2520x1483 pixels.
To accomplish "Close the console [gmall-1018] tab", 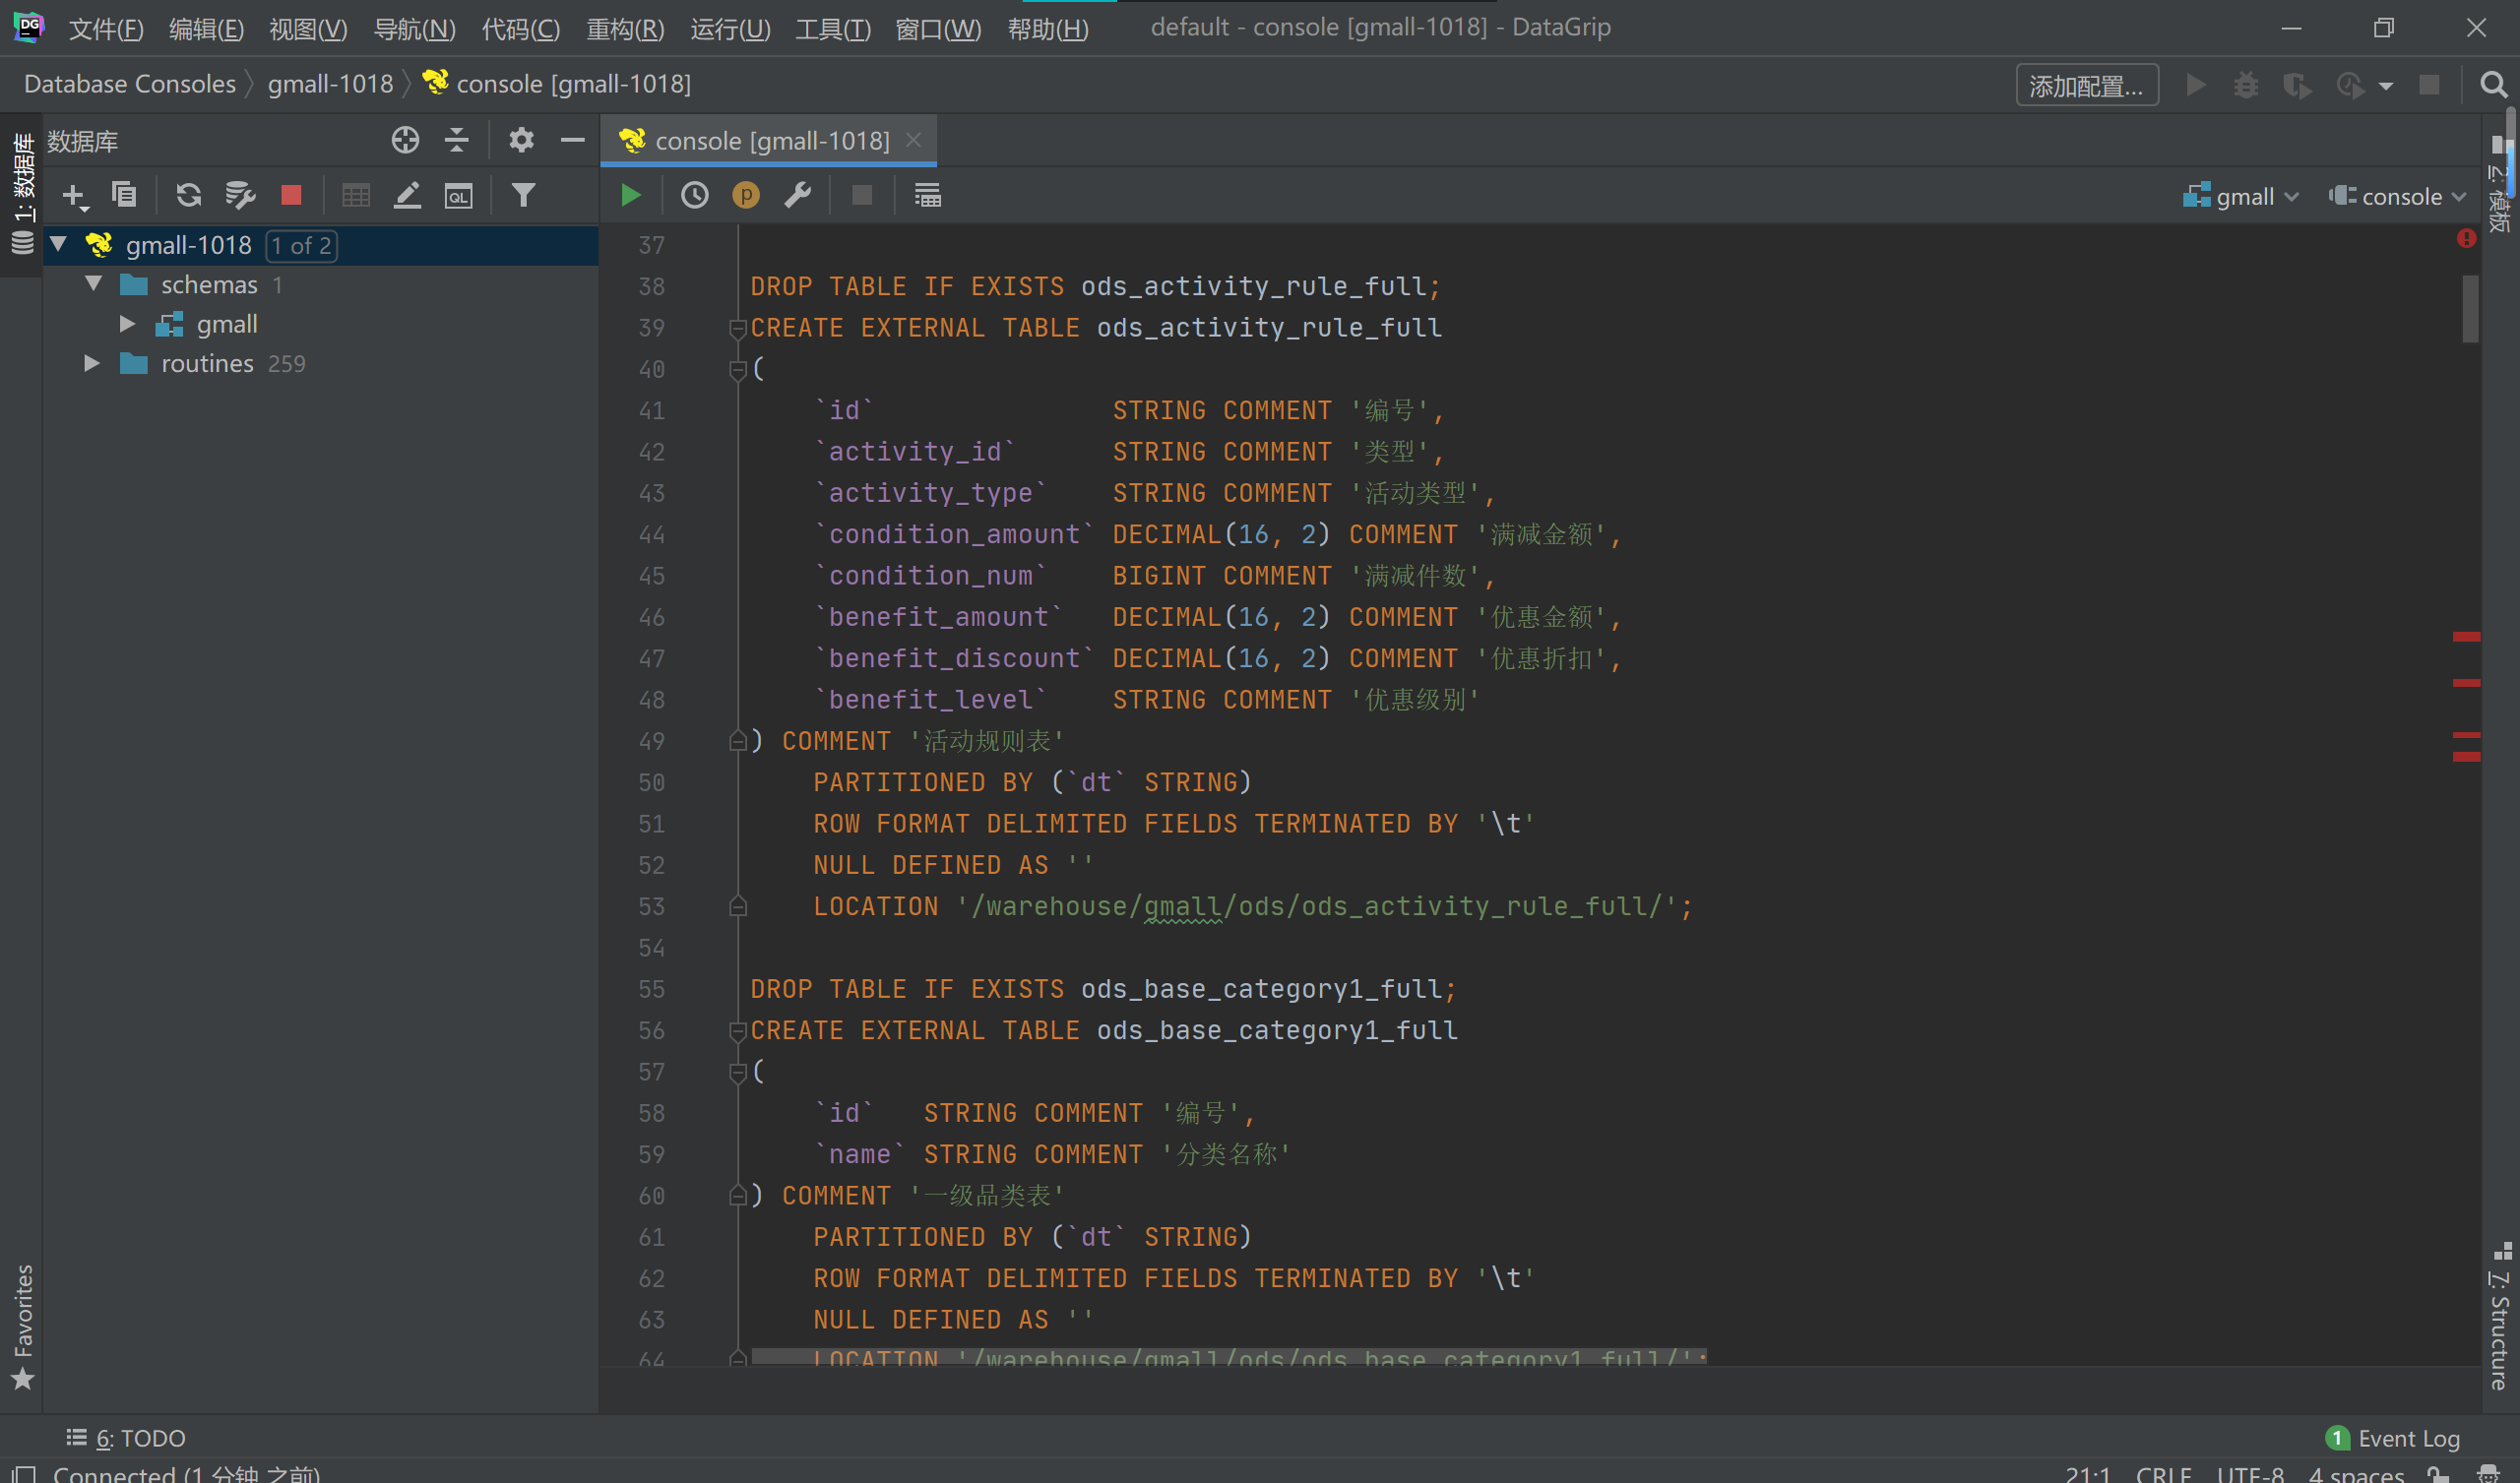I will point(913,140).
